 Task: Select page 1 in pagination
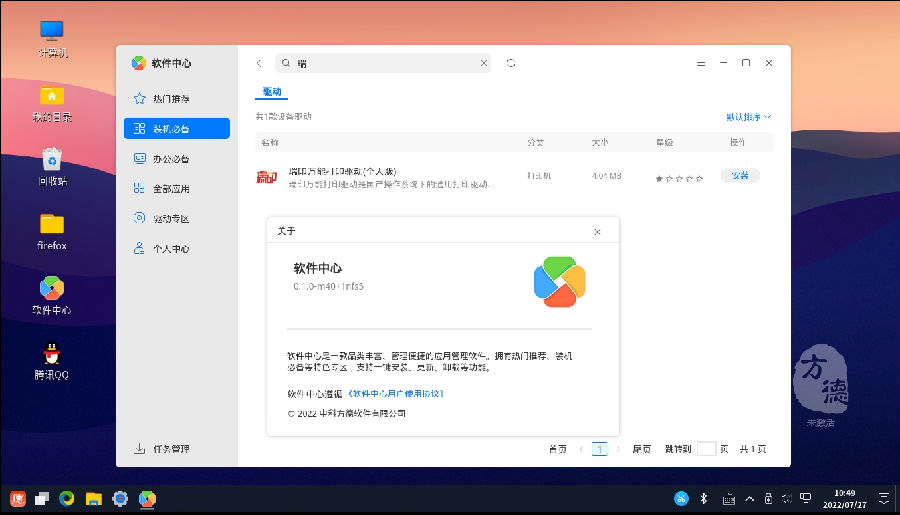[600, 449]
